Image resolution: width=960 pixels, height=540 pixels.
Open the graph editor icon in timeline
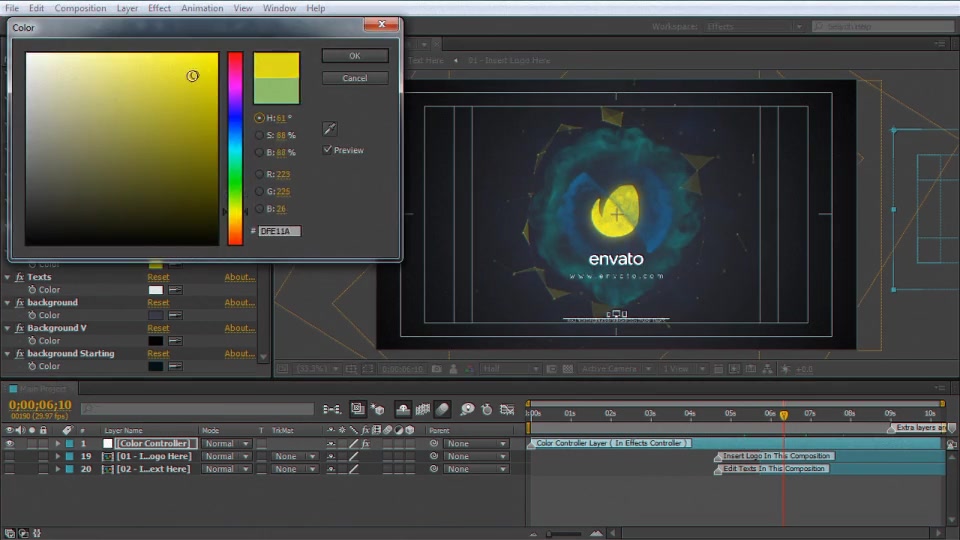coord(507,409)
